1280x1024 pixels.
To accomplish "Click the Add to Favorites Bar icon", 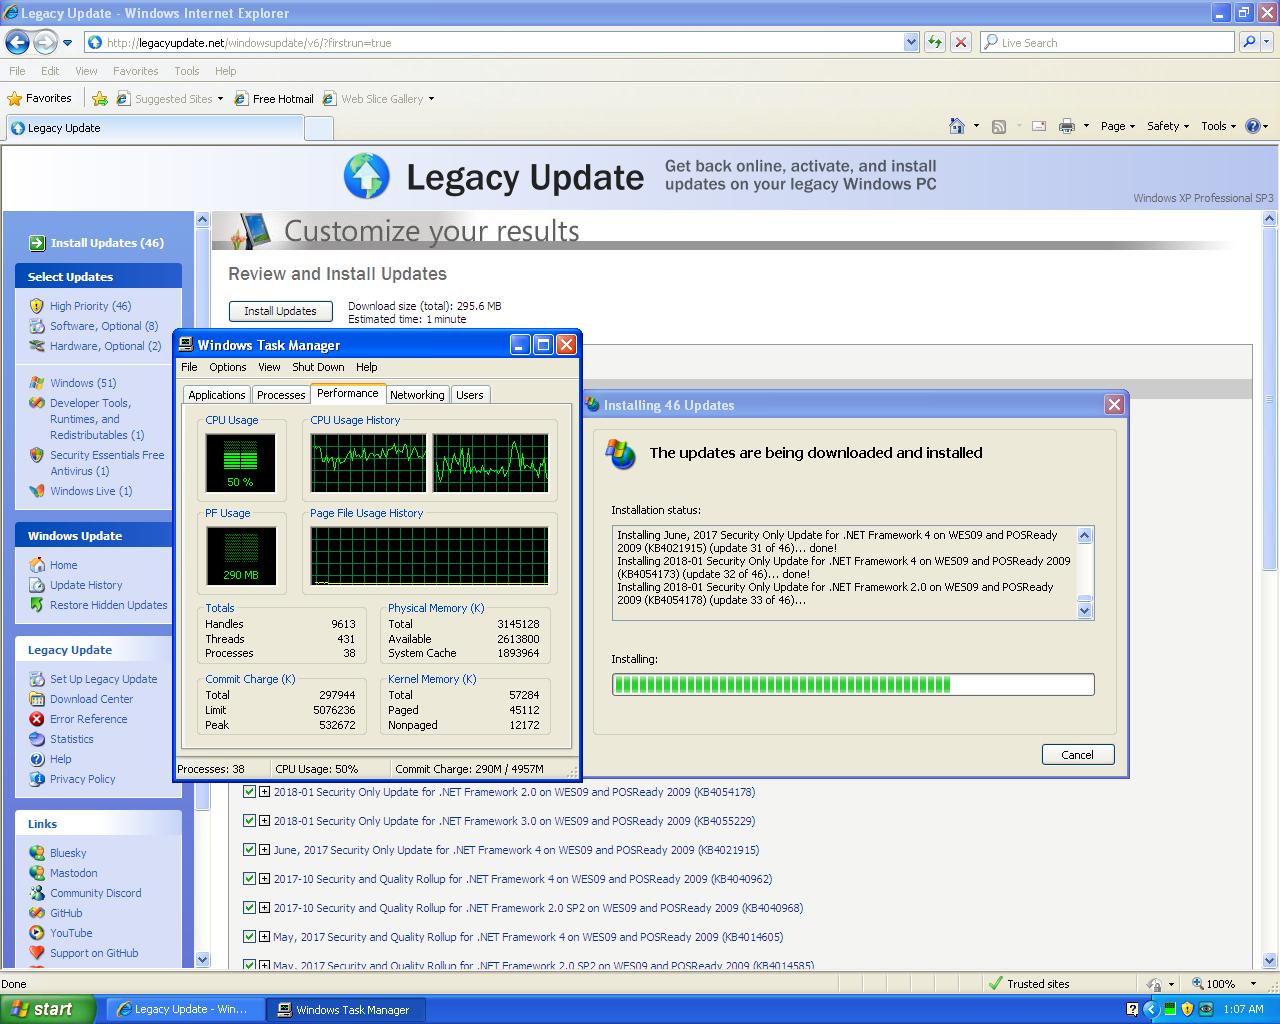I will [x=100, y=98].
